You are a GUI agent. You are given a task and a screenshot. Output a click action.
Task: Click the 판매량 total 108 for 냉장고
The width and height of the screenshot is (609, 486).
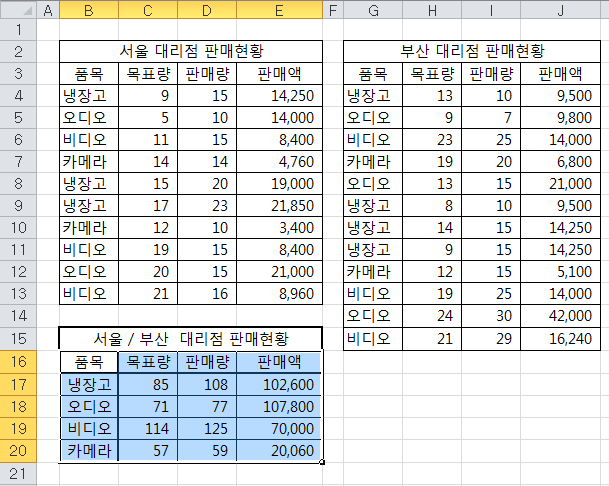[x=207, y=385]
